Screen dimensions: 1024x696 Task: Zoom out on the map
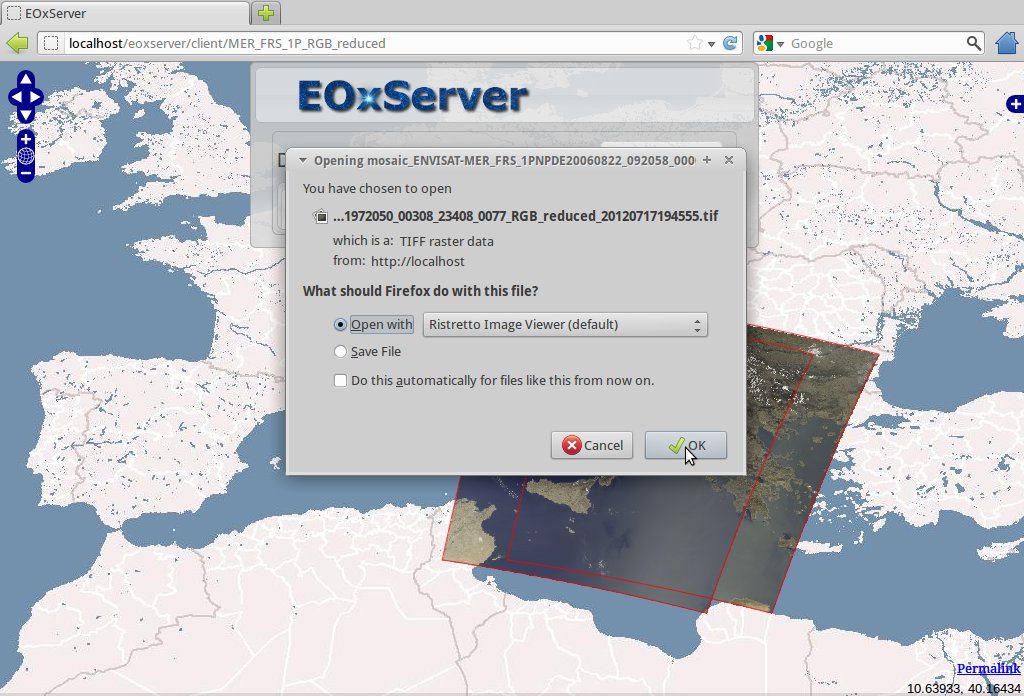pyautogui.click(x=26, y=174)
